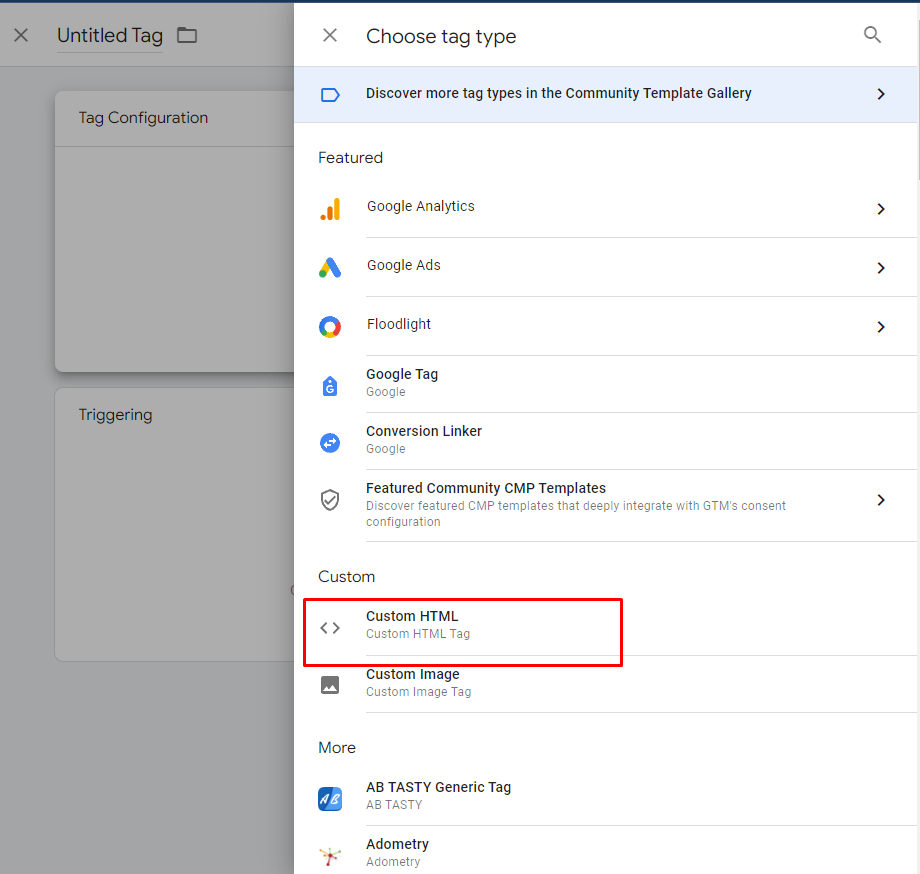Screen dimensions: 920x874
Task: Open Discover more tag types in Community Template Gallery
Action: click(605, 94)
